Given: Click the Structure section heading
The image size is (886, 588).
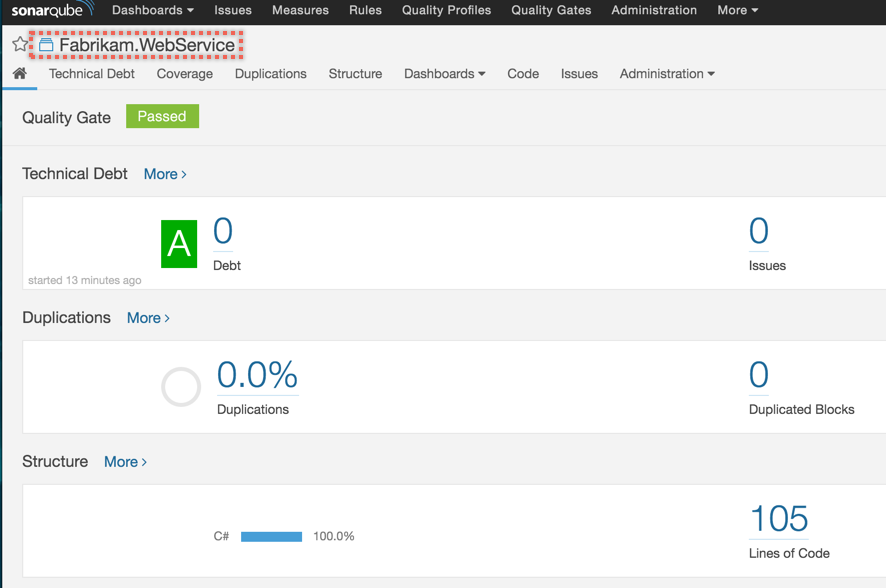Looking at the screenshot, I should click(x=55, y=461).
